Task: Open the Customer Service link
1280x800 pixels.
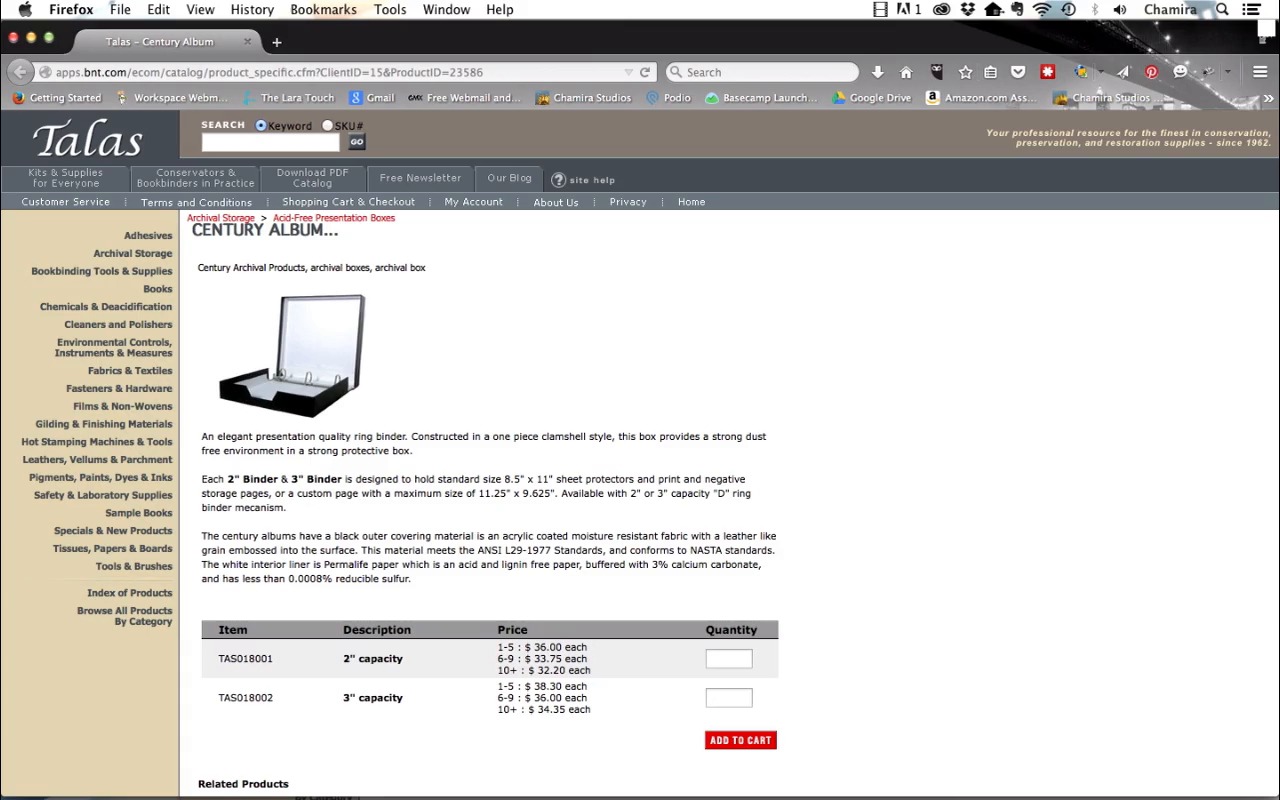Action: pyautogui.click(x=65, y=202)
